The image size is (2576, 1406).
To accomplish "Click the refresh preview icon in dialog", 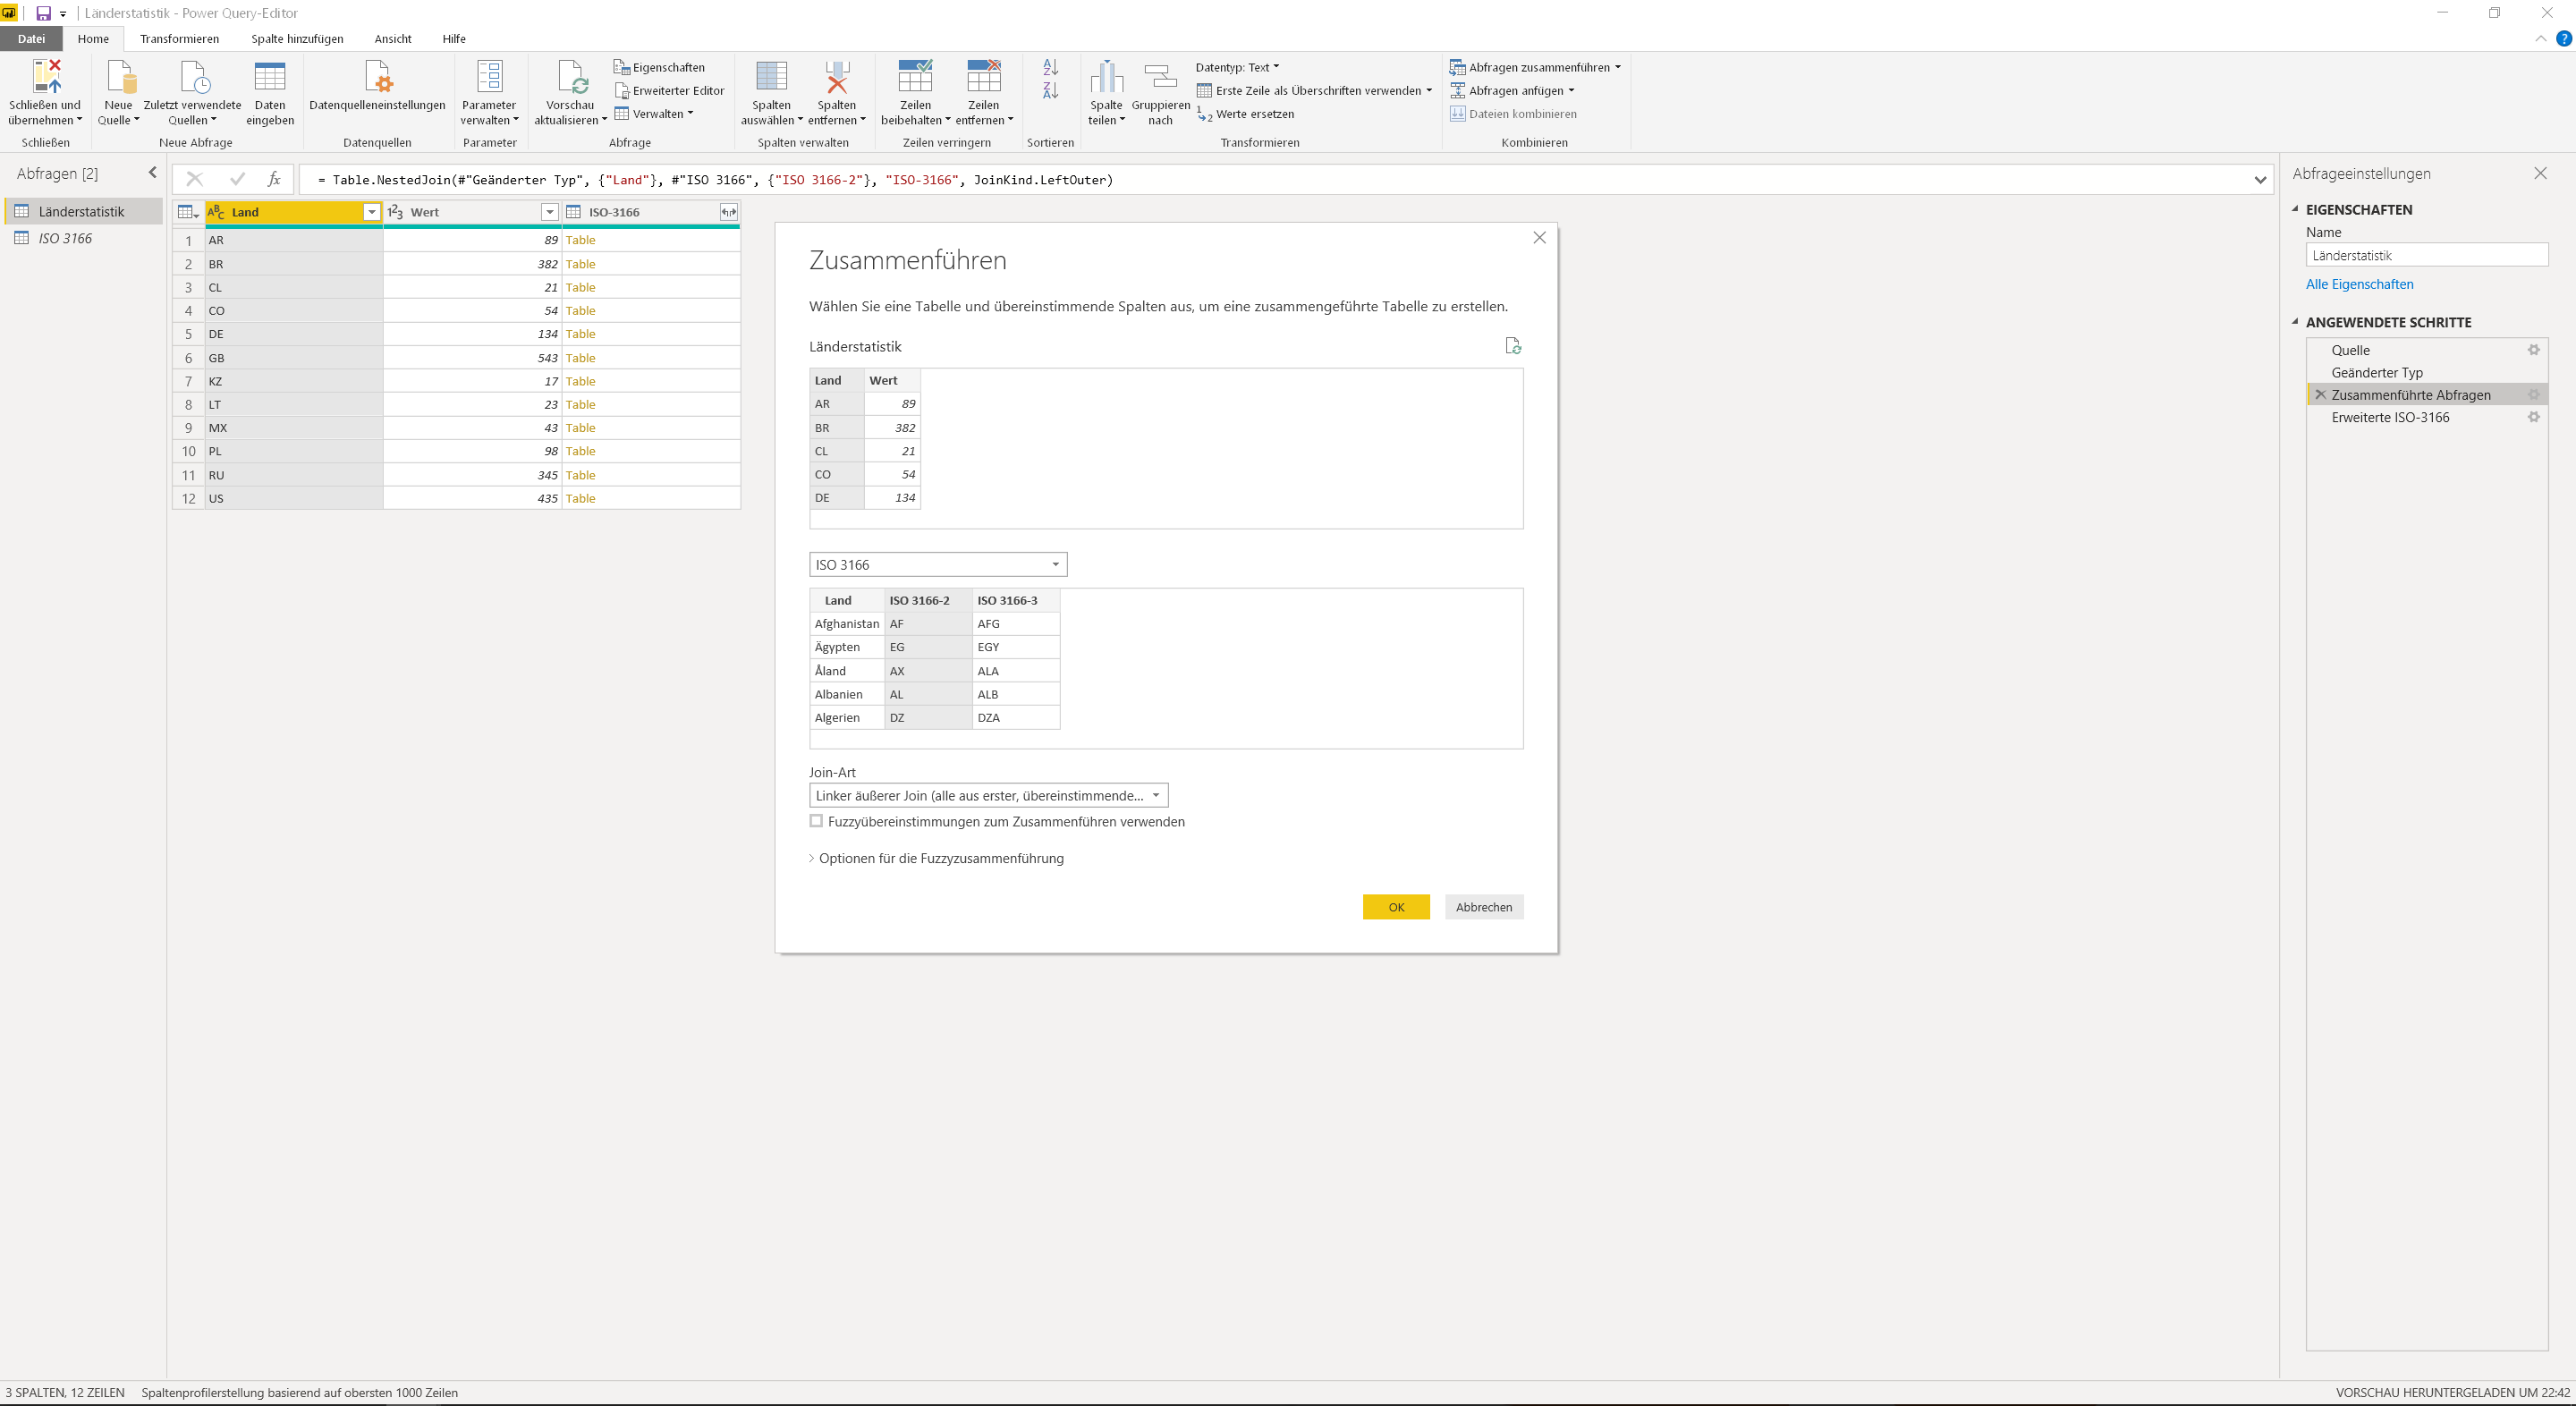I will tap(1513, 345).
